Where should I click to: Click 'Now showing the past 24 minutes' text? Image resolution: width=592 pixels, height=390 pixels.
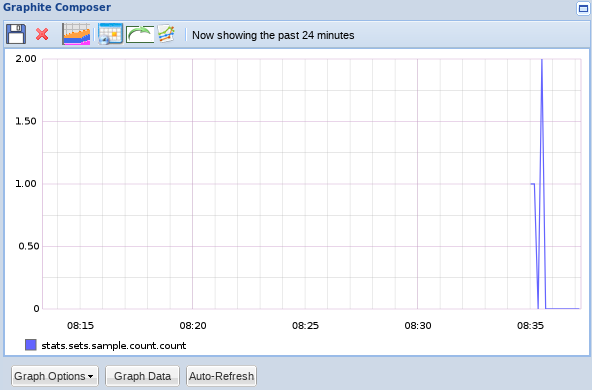(x=273, y=35)
